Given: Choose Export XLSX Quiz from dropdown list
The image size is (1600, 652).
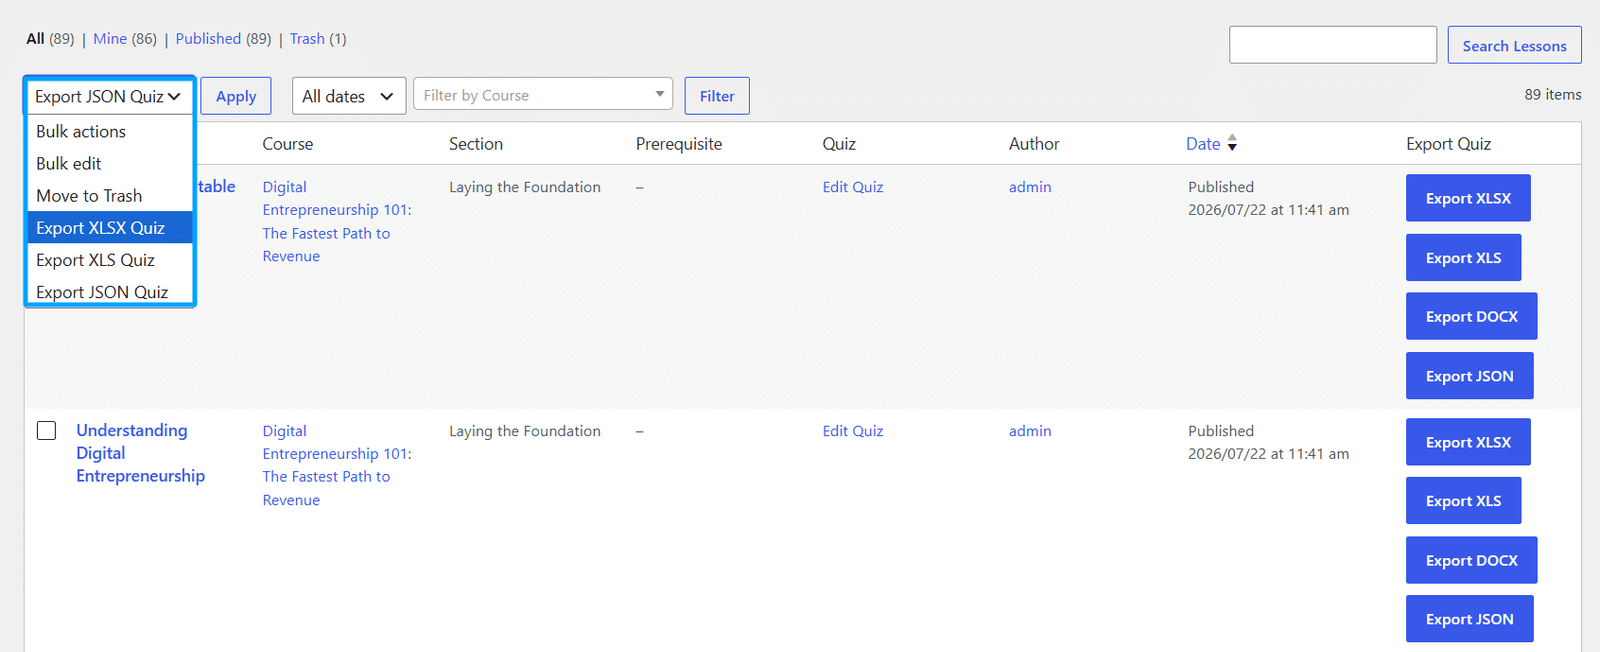Looking at the screenshot, I should [109, 227].
